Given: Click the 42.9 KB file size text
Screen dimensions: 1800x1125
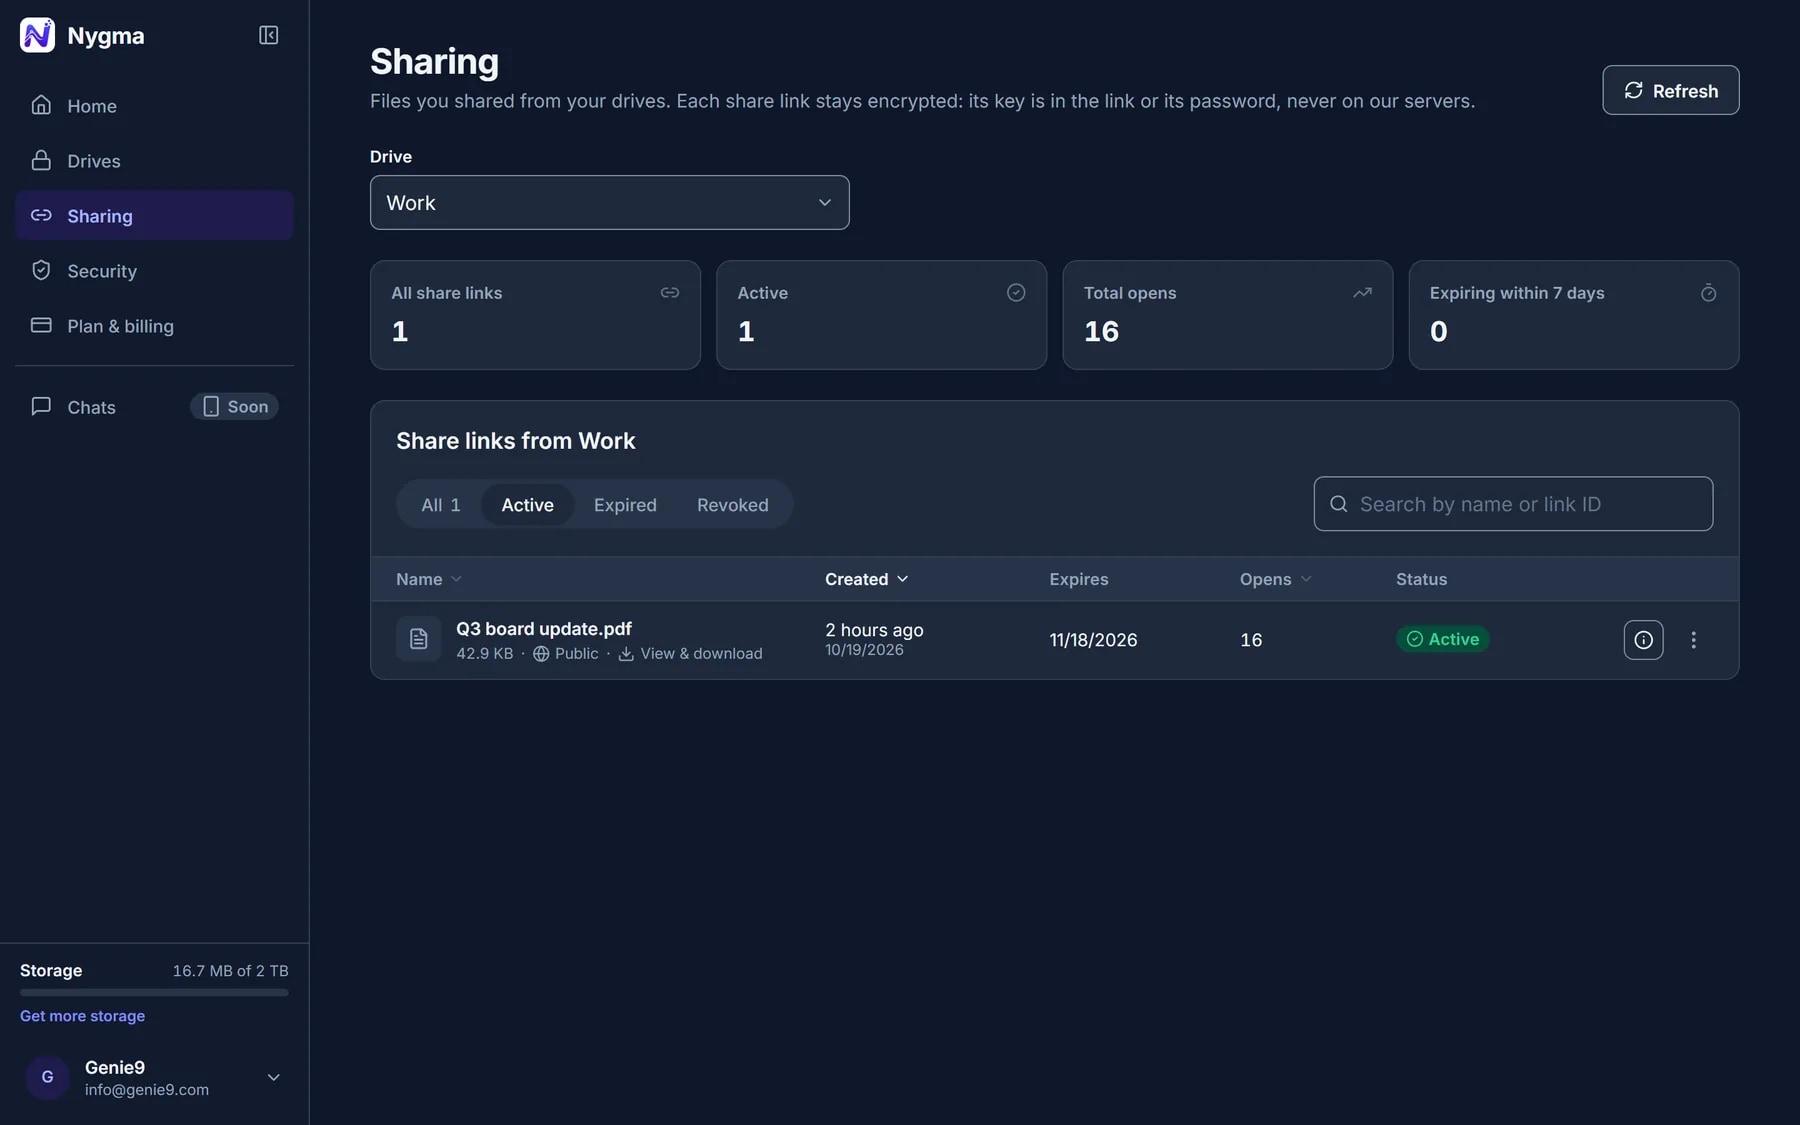Looking at the screenshot, I should (484, 654).
